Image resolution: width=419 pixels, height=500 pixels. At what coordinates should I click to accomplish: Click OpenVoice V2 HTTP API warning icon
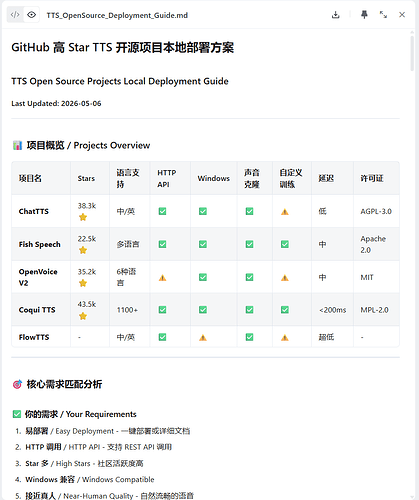[162, 278]
